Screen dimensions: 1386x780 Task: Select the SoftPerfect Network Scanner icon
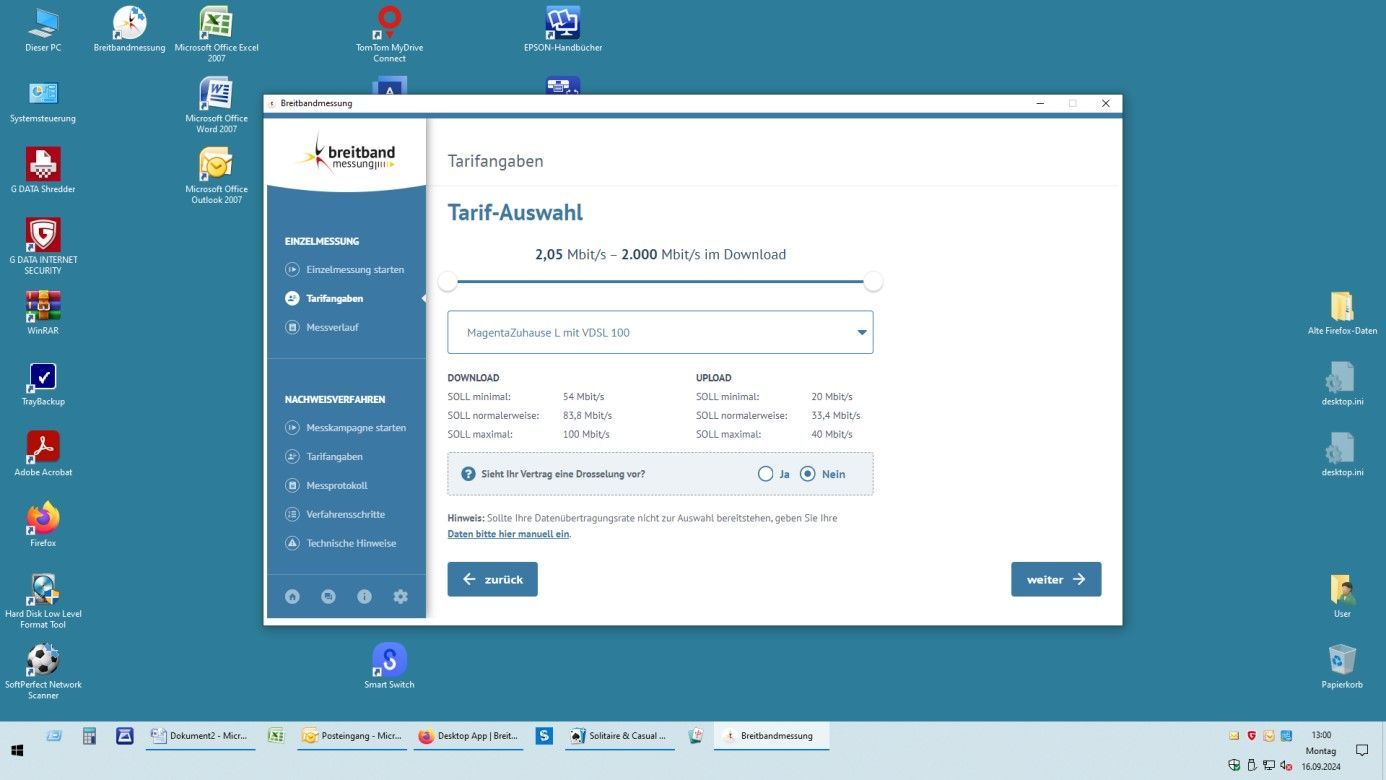pos(43,671)
